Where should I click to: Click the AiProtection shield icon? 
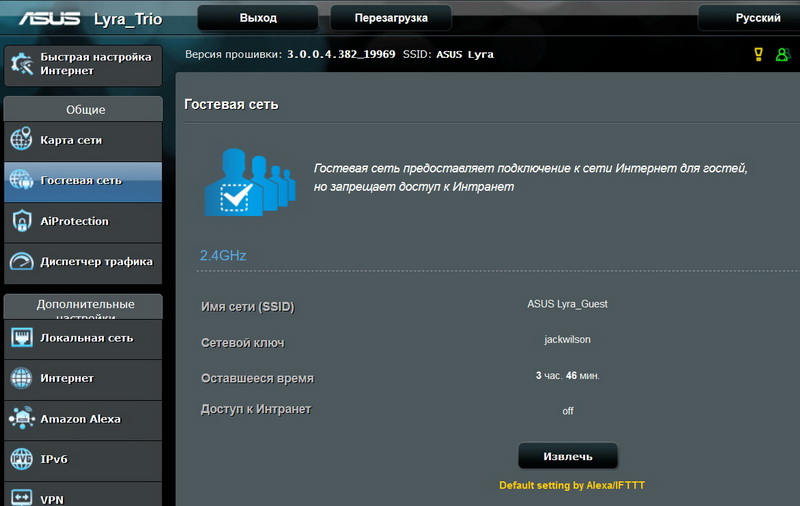tap(22, 221)
